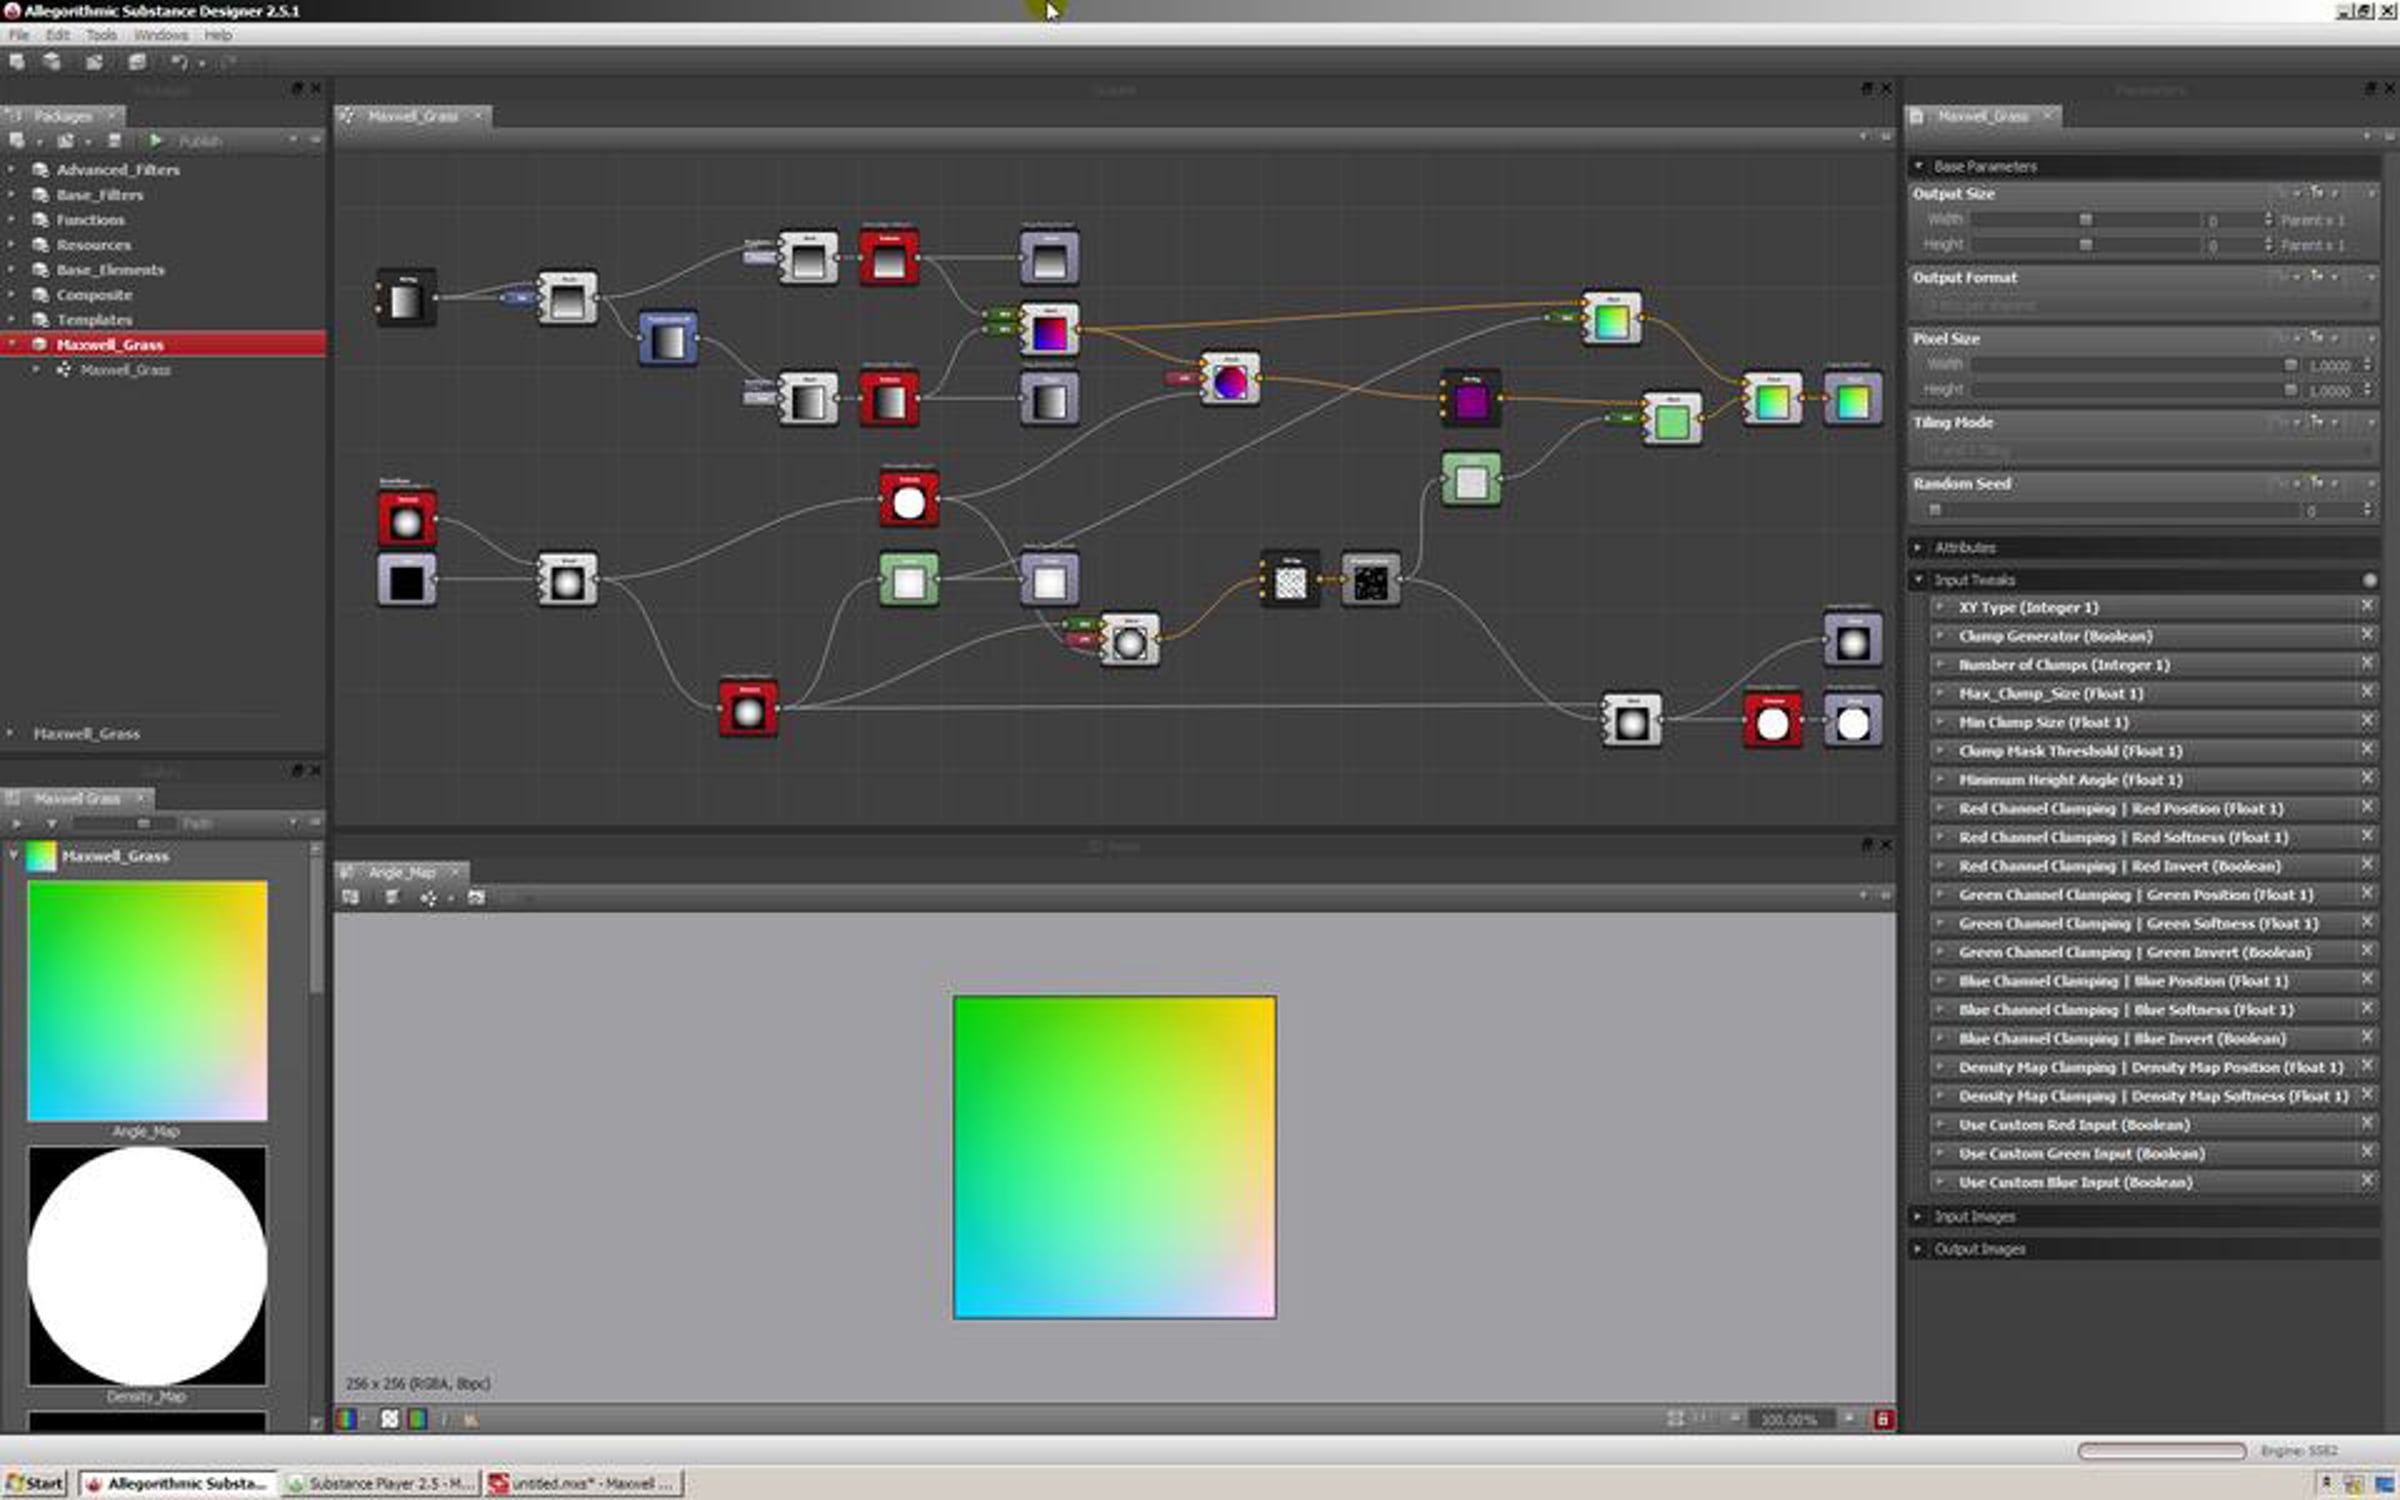Viewport: 2400px width, 1500px height.
Task: Expand the Composite package
Action: click(12, 295)
